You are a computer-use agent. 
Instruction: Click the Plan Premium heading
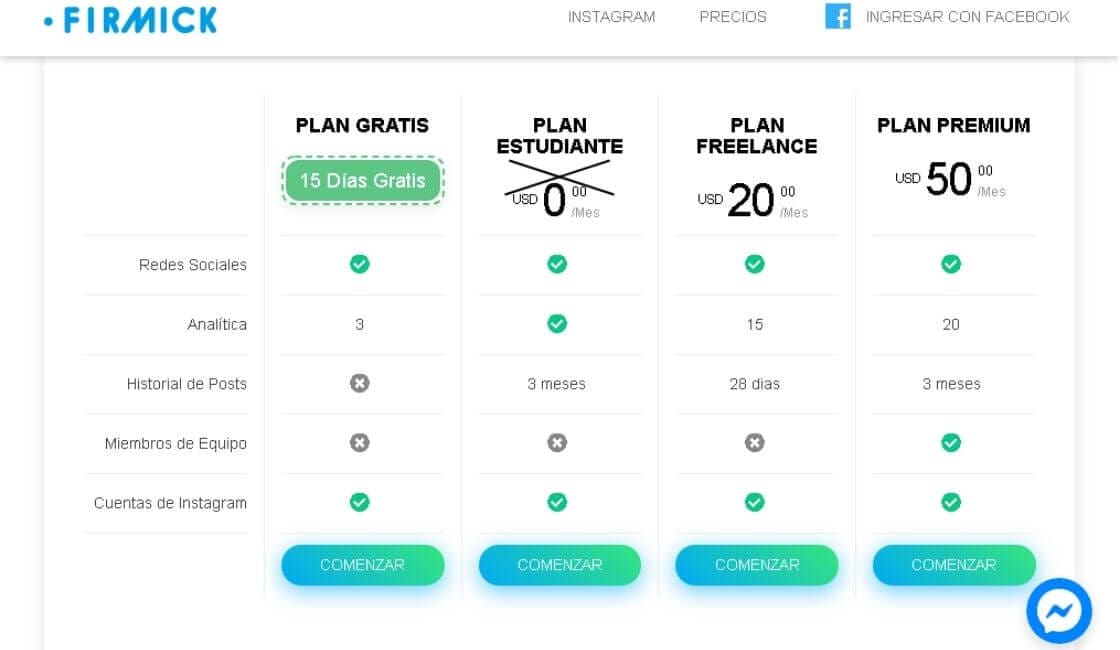coord(953,125)
